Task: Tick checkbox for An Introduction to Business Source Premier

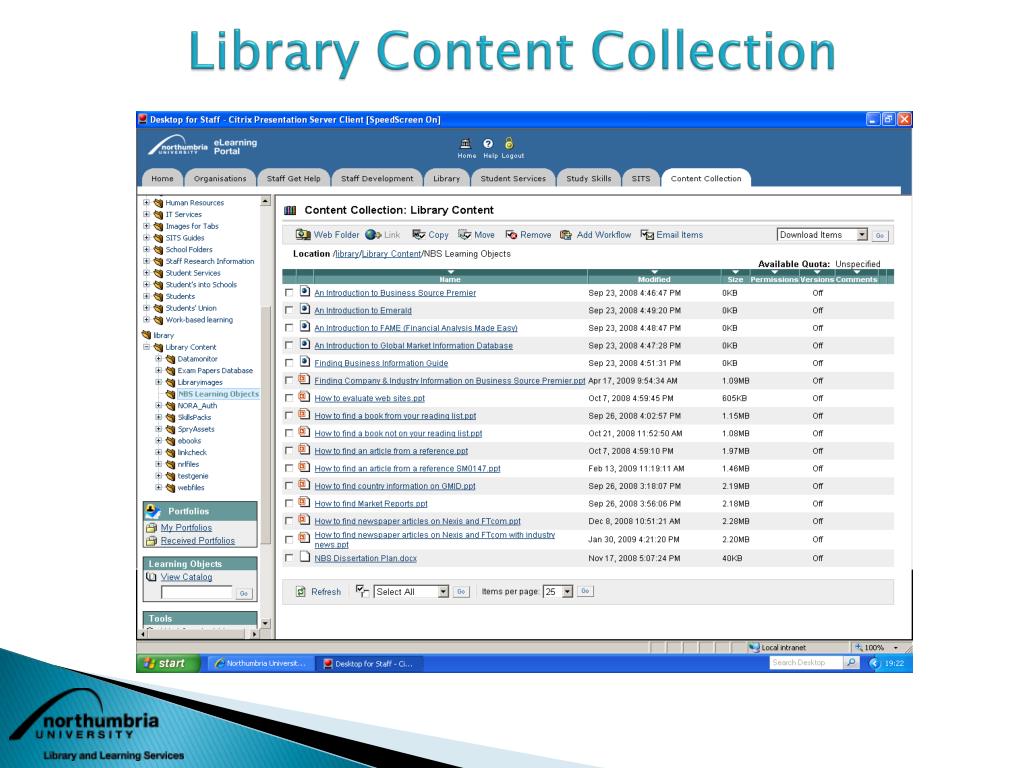Action: [x=289, y=293]
